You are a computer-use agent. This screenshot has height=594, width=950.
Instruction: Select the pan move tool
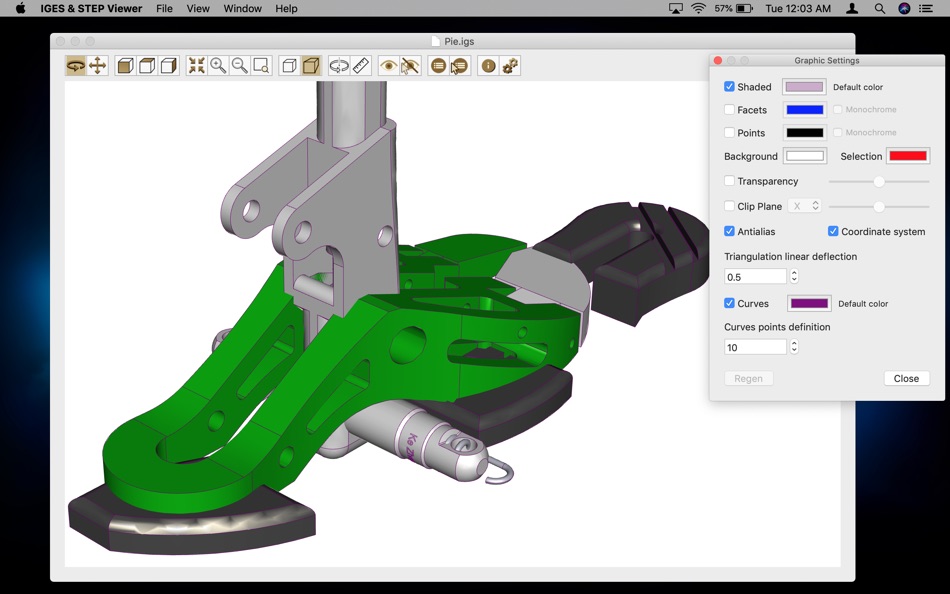[x=98, y=65]
